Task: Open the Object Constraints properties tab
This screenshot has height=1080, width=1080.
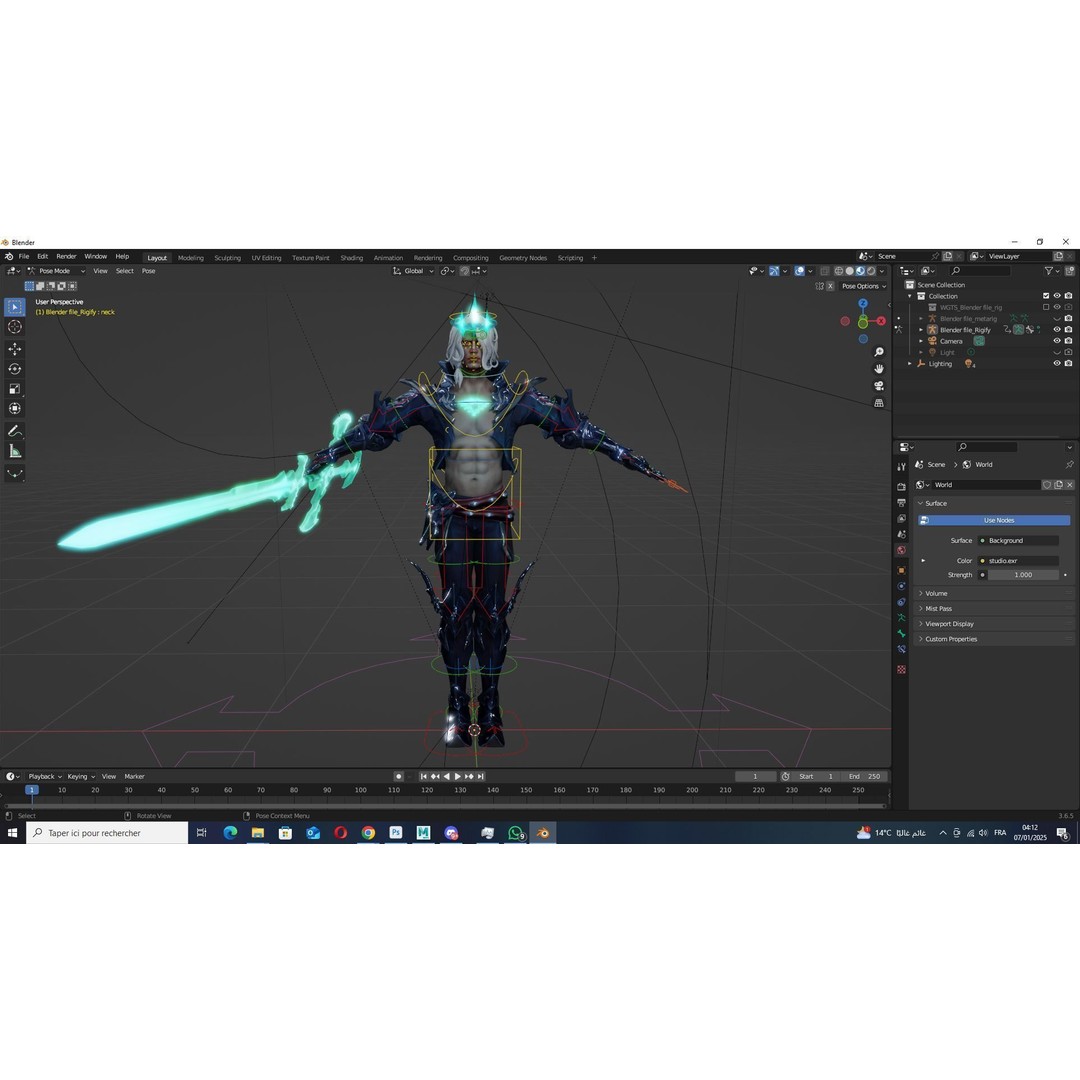Action: (902, 602)
